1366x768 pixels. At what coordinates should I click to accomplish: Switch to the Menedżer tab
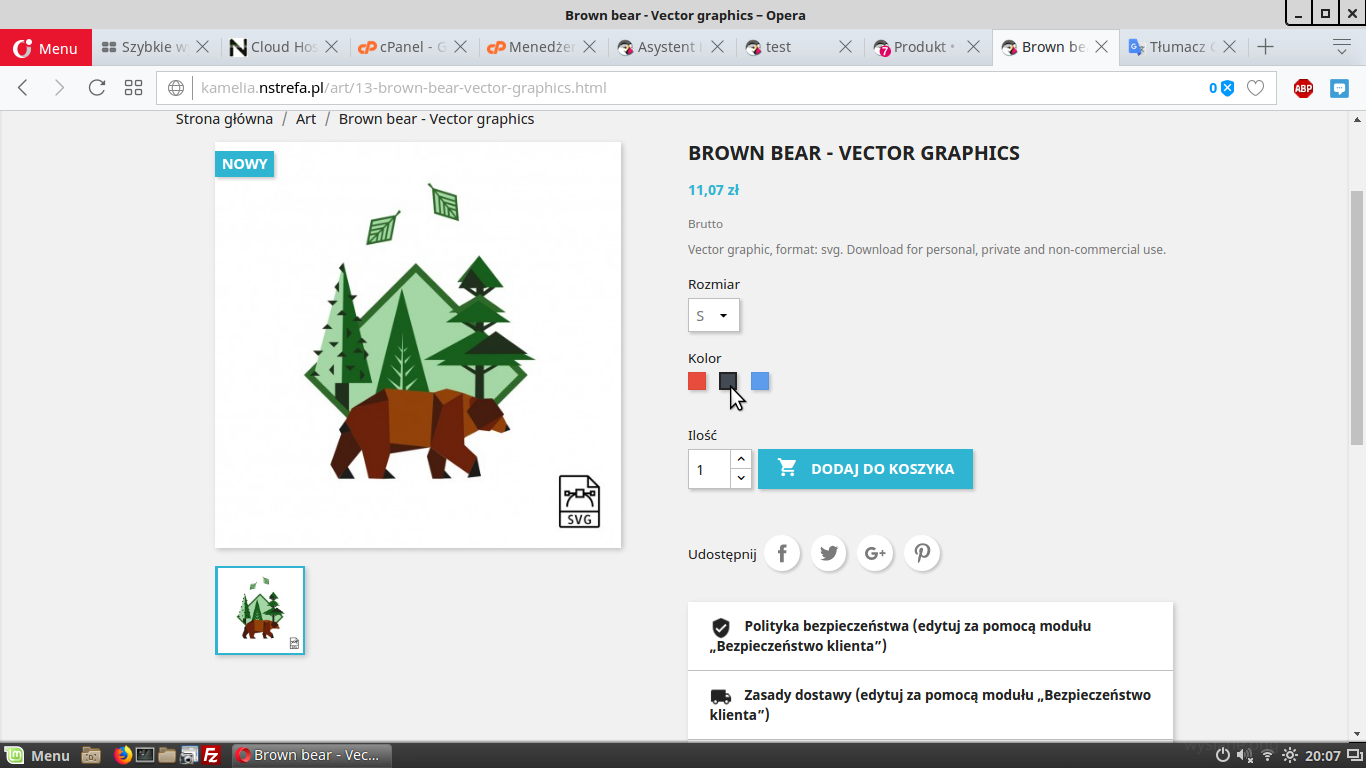pos(530,47)
